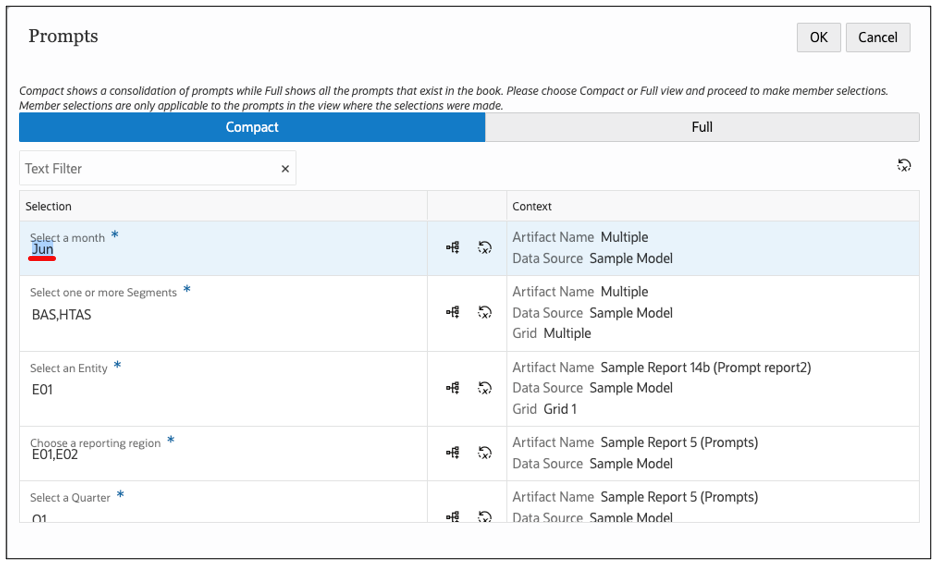Edit the E01,E02 reporting region value
Viewport: 938px width, 562px height.
coord(55,455)
